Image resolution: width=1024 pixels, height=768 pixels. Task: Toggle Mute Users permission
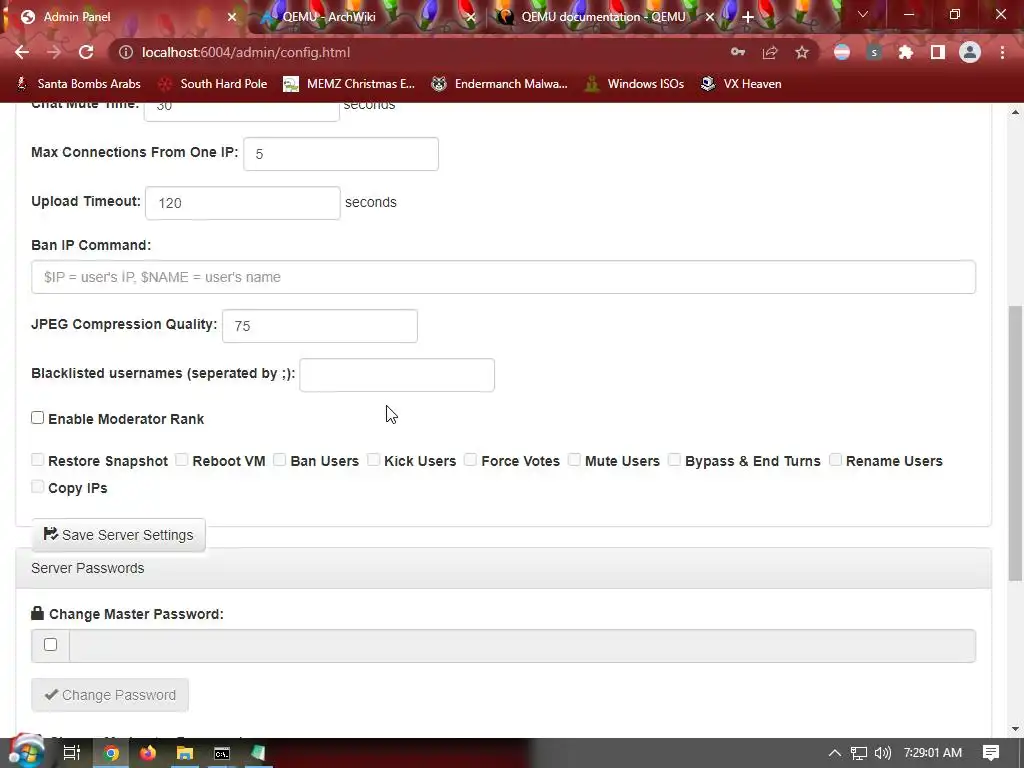(x=574, y=460)
